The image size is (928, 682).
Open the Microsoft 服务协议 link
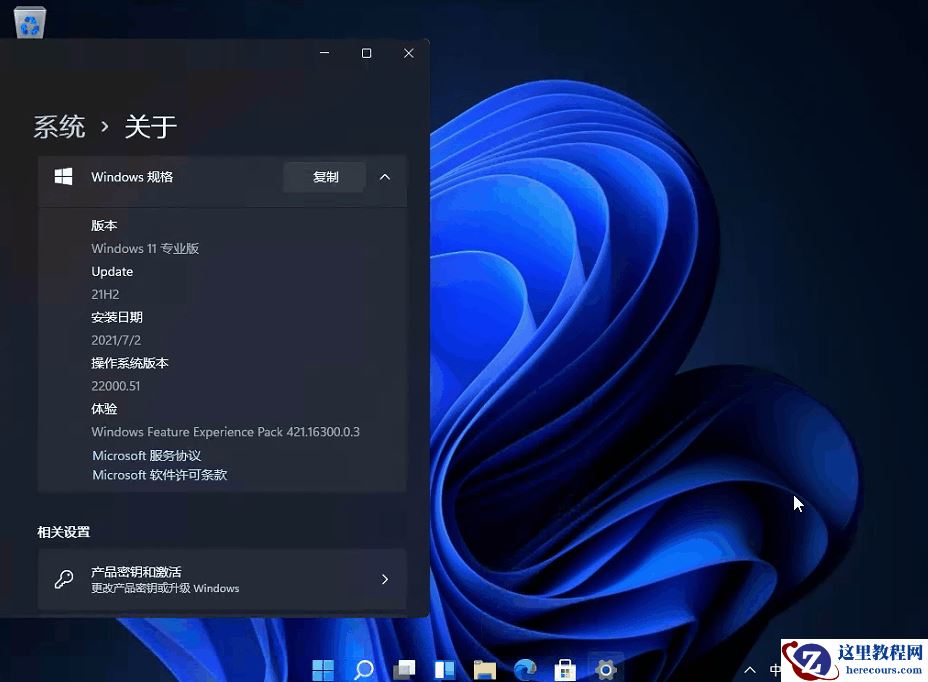pyautogui.click(x=146, y=455)
